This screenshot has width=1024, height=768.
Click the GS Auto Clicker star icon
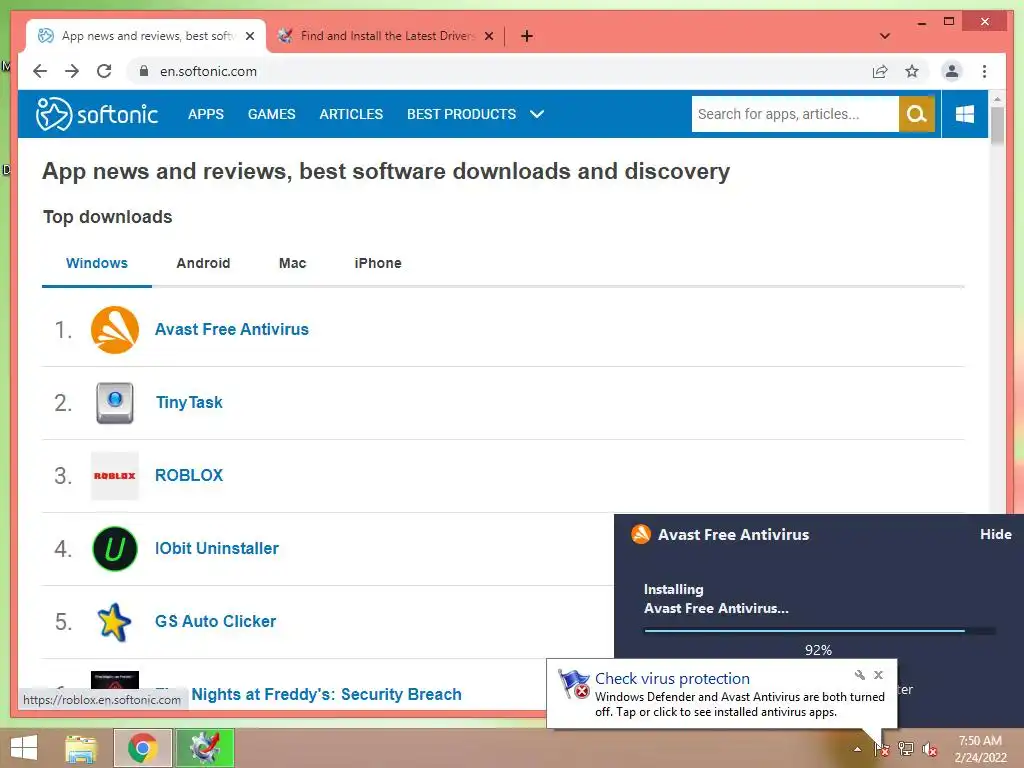(114, 622)
